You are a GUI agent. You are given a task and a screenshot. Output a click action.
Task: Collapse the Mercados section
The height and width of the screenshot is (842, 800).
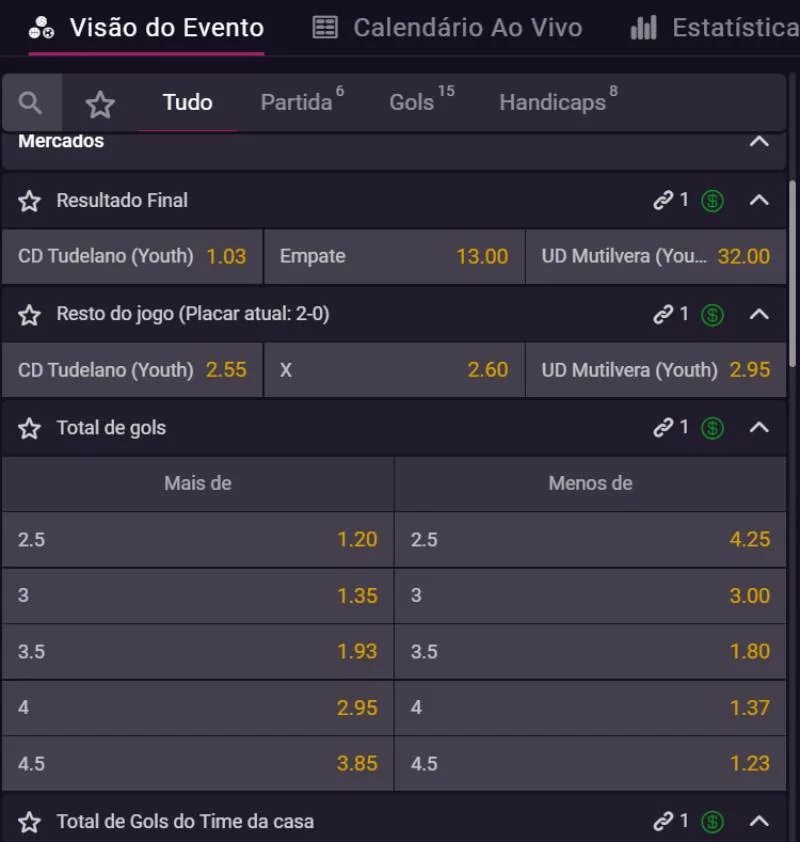759,141
